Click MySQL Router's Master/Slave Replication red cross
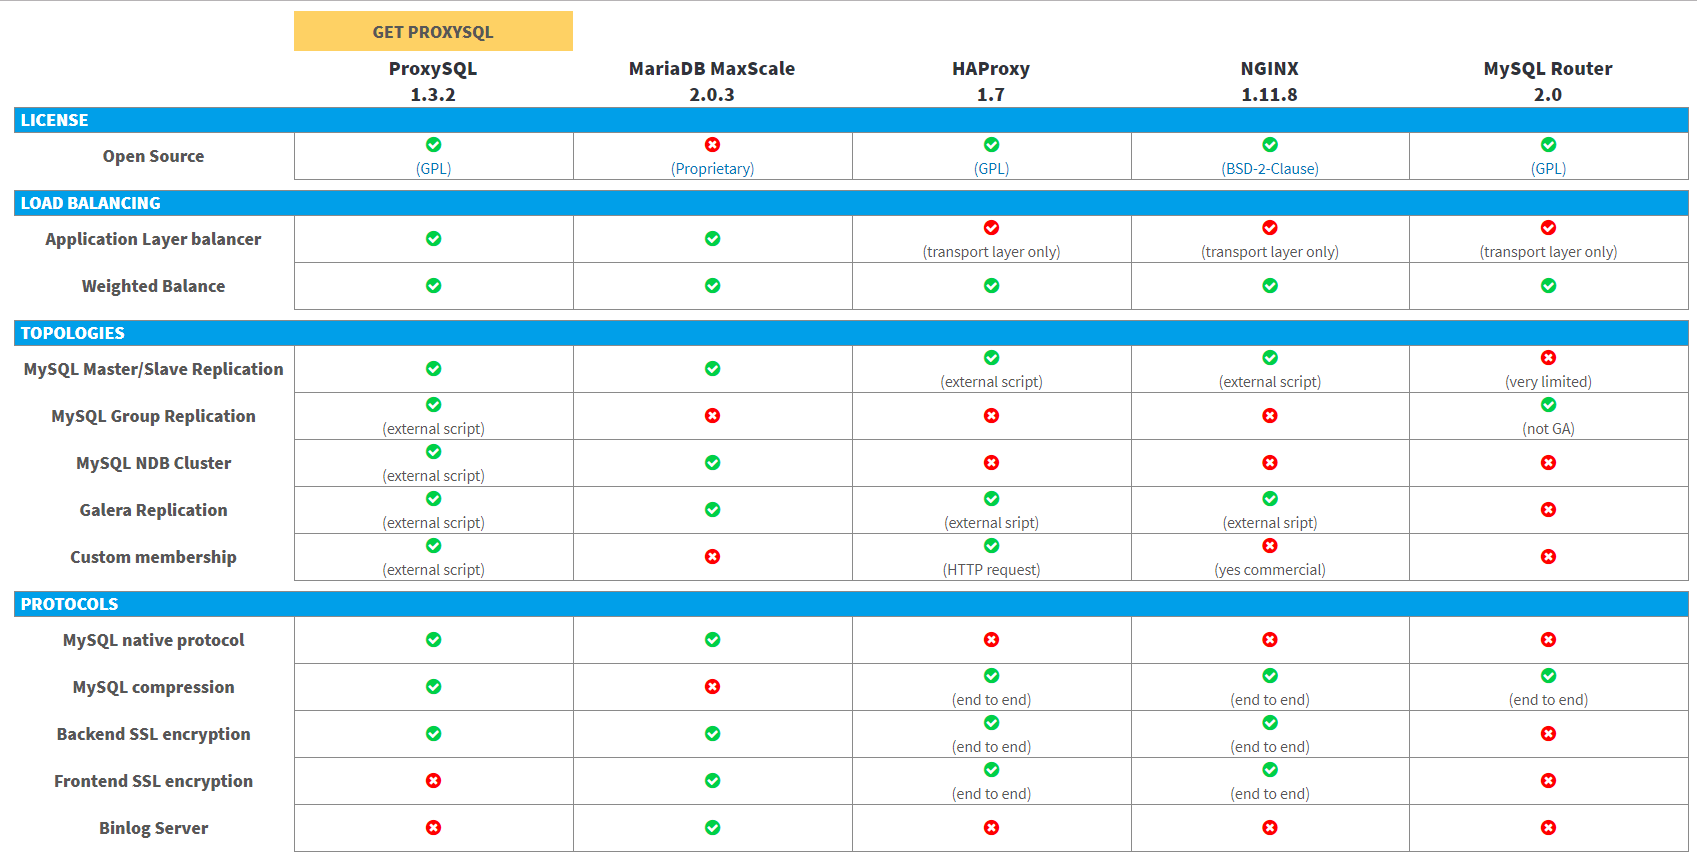 (1548, 358)
